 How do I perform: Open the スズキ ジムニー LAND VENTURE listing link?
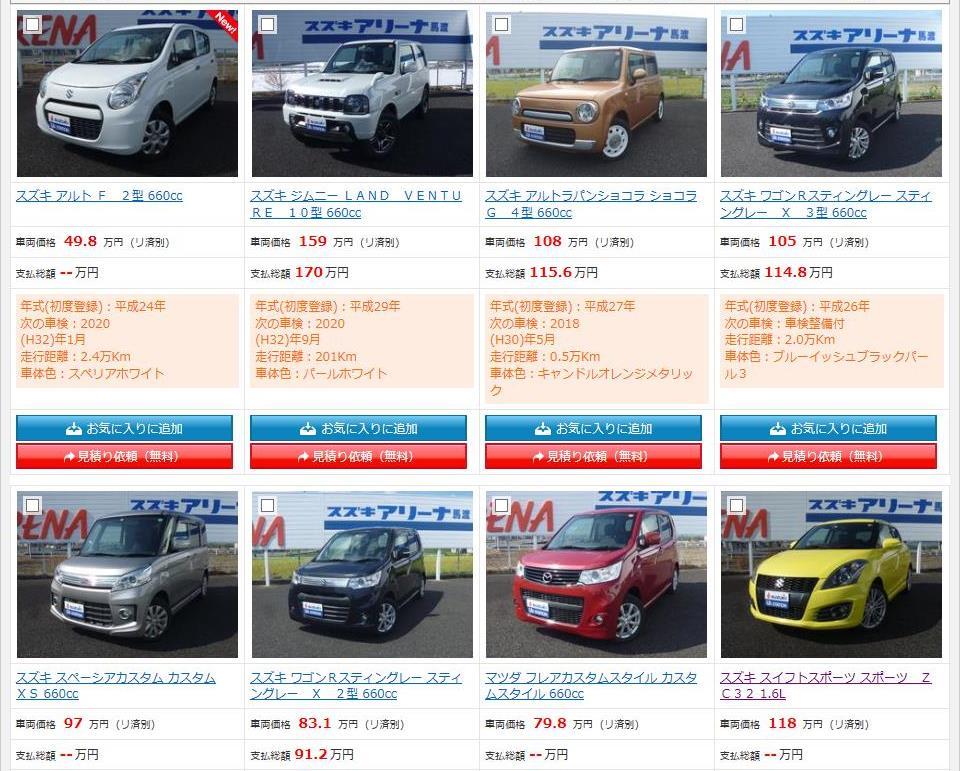click(x=356, y=204)
